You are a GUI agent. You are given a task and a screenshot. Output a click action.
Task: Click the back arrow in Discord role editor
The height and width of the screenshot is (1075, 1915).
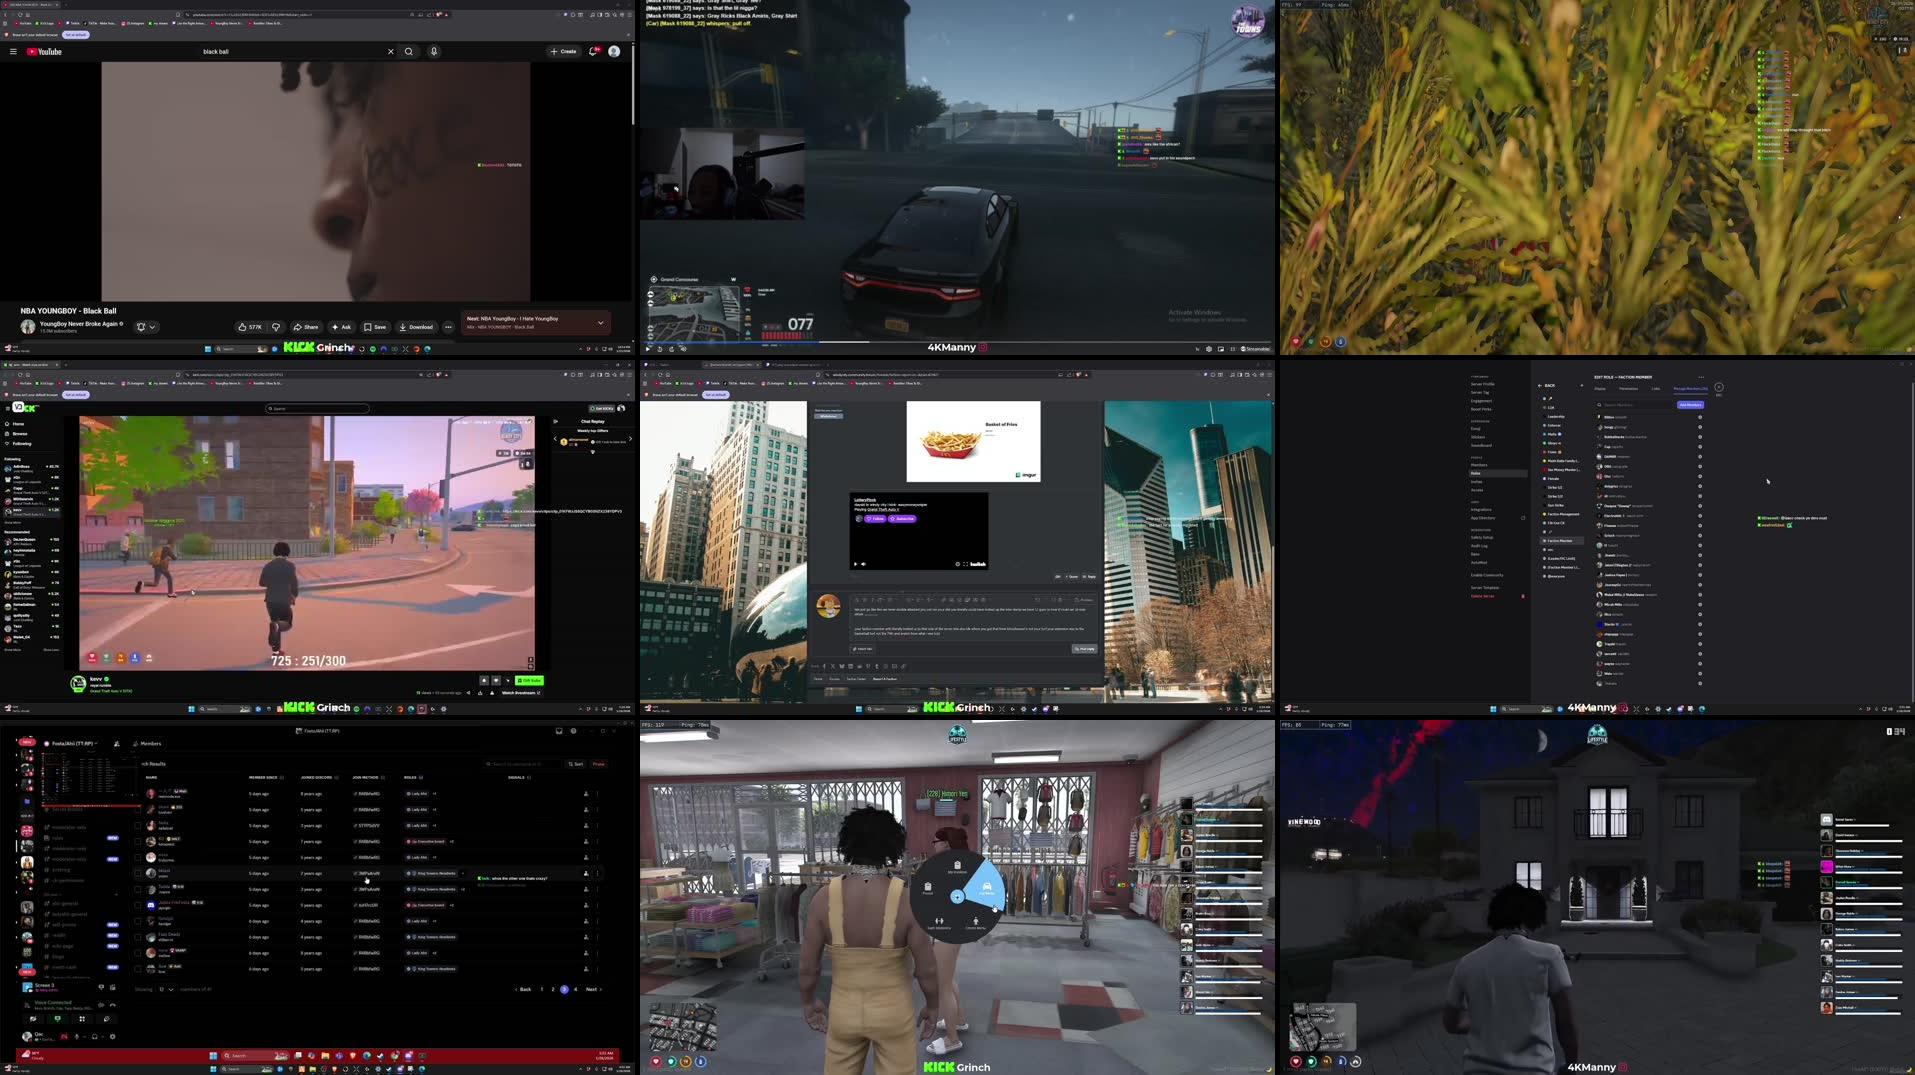tap(1541, 385)
